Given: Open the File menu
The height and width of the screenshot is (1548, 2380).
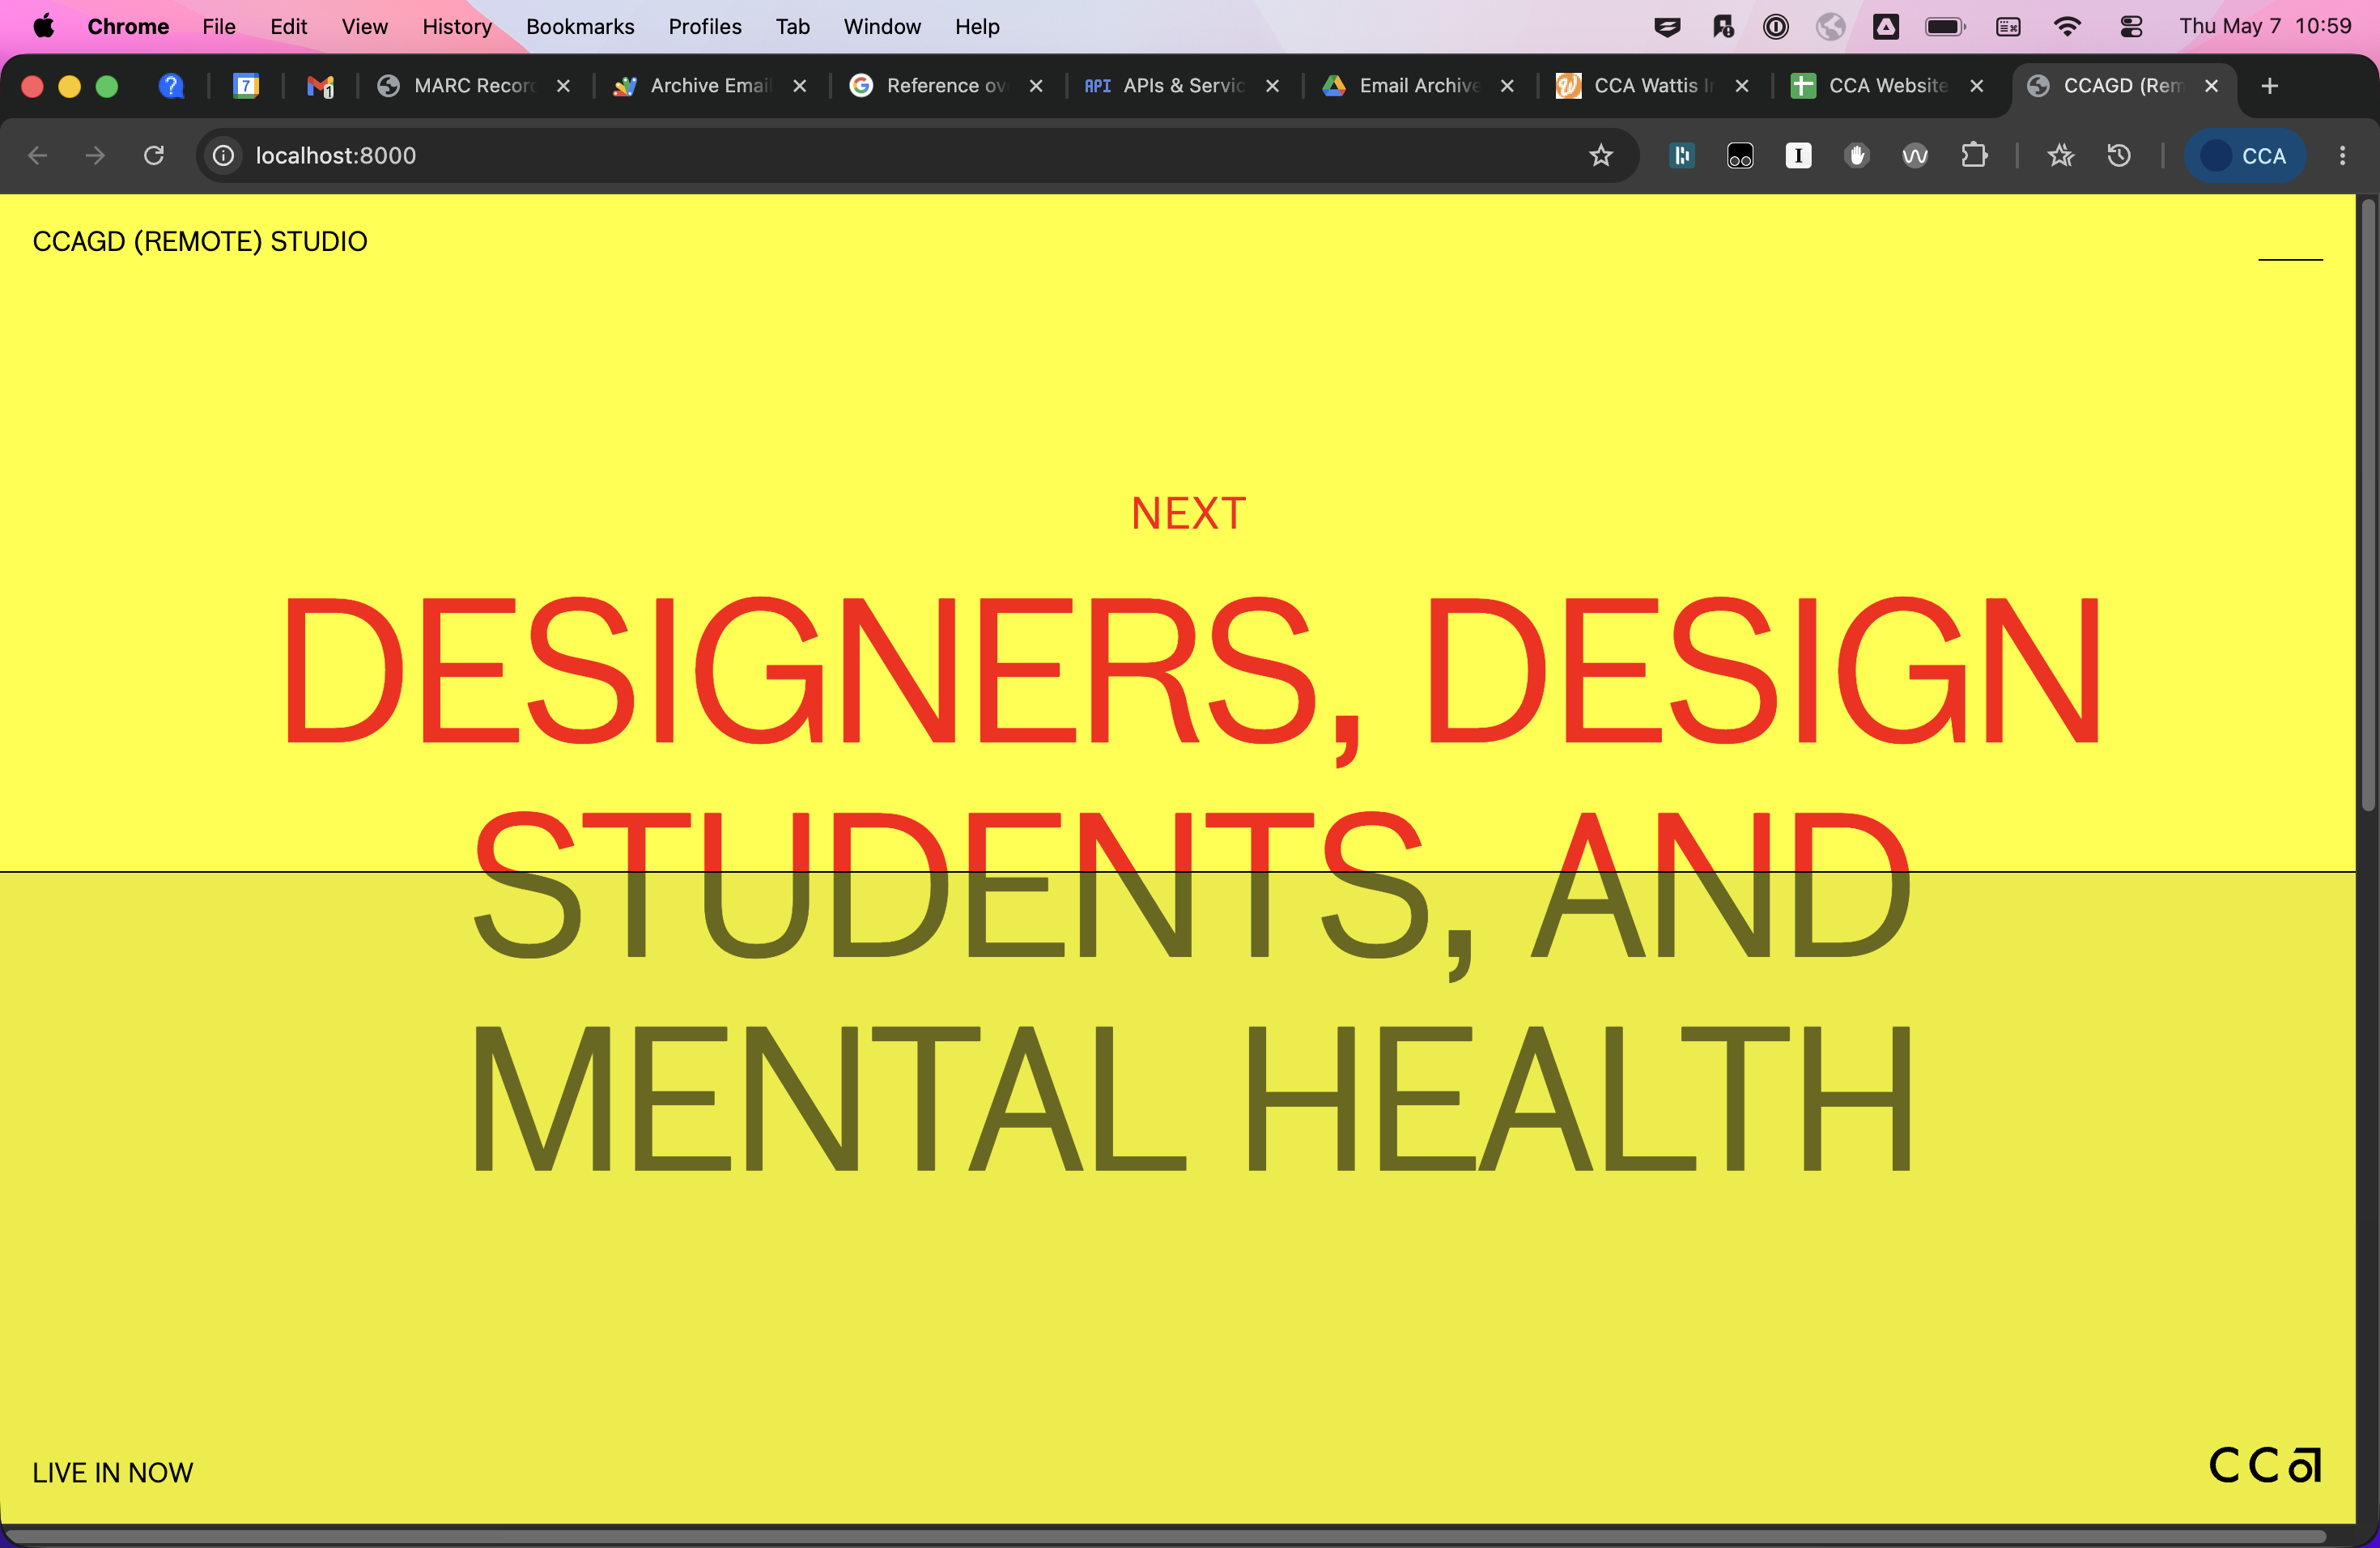Looking at the screenshot, I should click(218, 27).
